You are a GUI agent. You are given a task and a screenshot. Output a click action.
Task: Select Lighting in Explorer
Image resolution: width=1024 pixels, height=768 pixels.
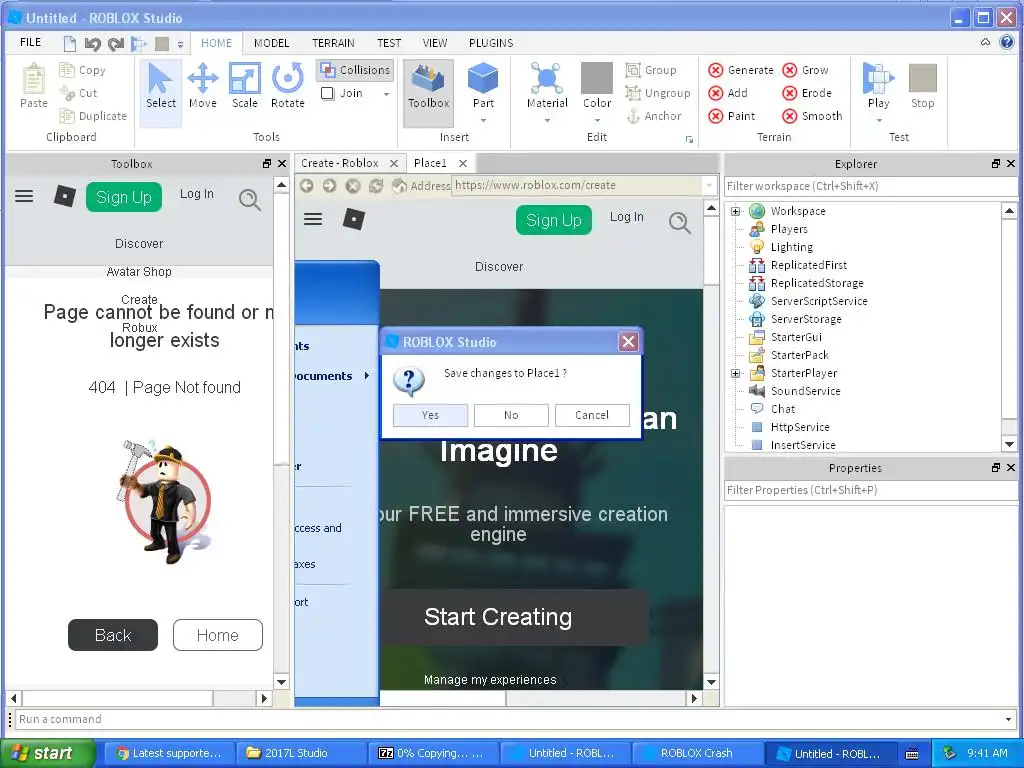point(791,247)
